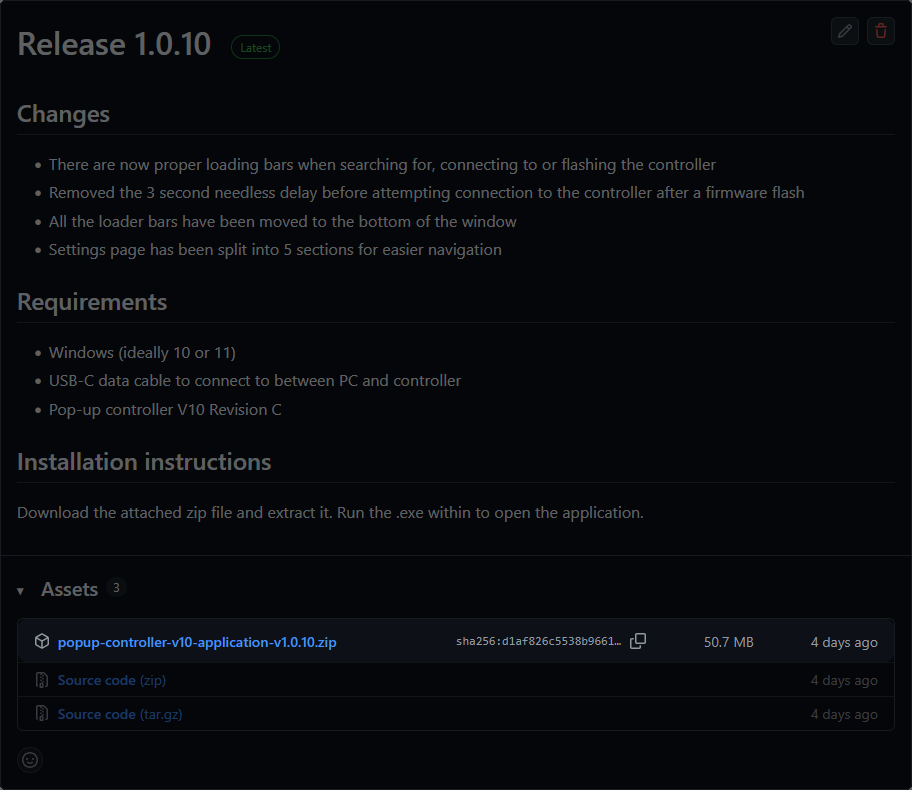The width and height of the screenshot is (912, 790).
Task: Open the emoji reaction smiley picker
Action: (x=29, y=760)
